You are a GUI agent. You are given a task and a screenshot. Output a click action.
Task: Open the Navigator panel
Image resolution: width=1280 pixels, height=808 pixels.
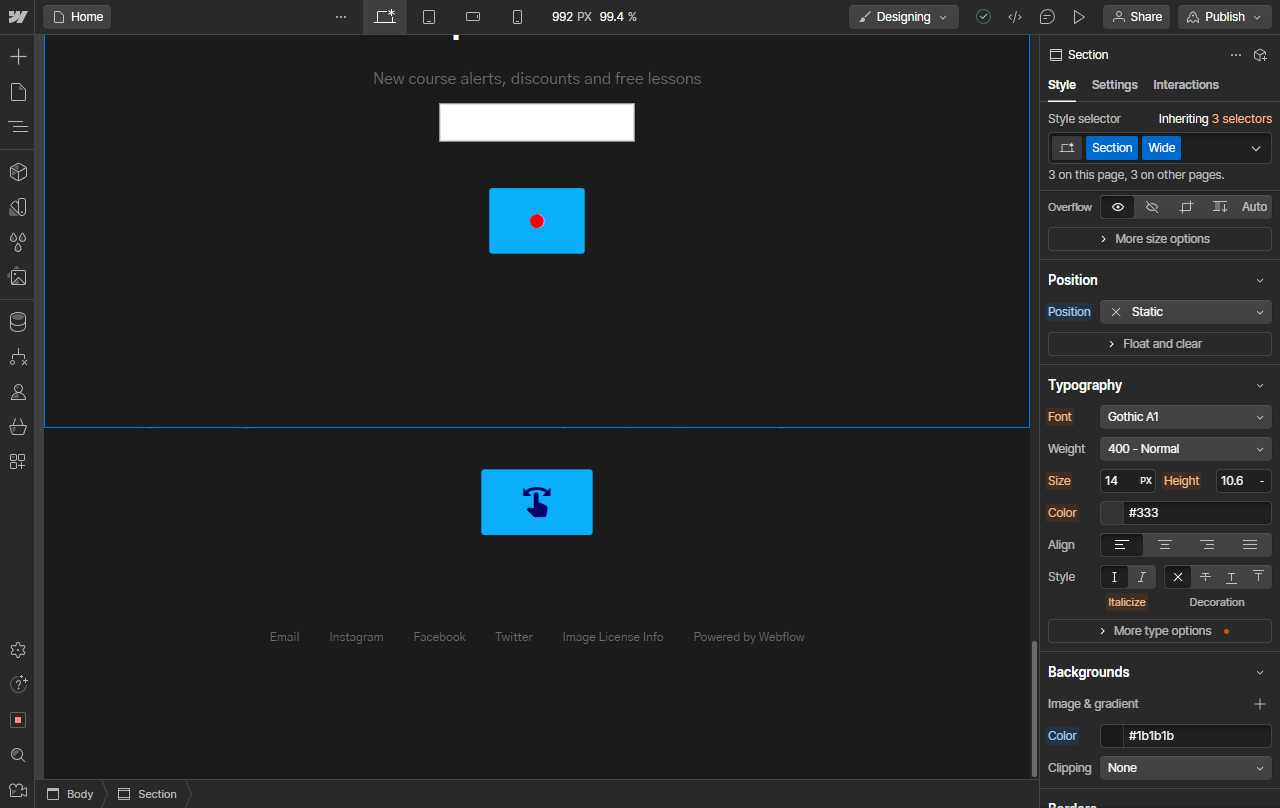[x=17, y=127]
